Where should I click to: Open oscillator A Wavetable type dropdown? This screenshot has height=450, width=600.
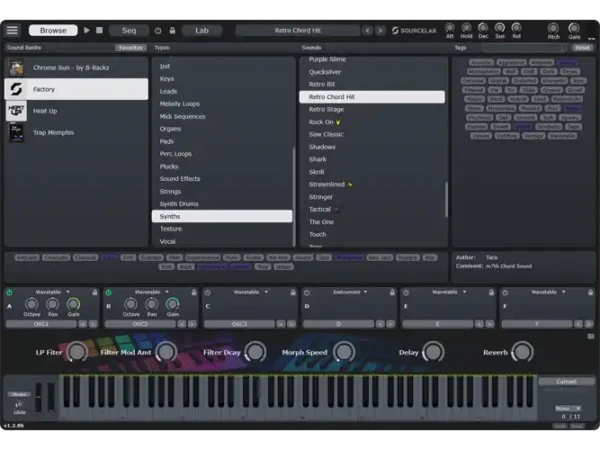[52, 292]
